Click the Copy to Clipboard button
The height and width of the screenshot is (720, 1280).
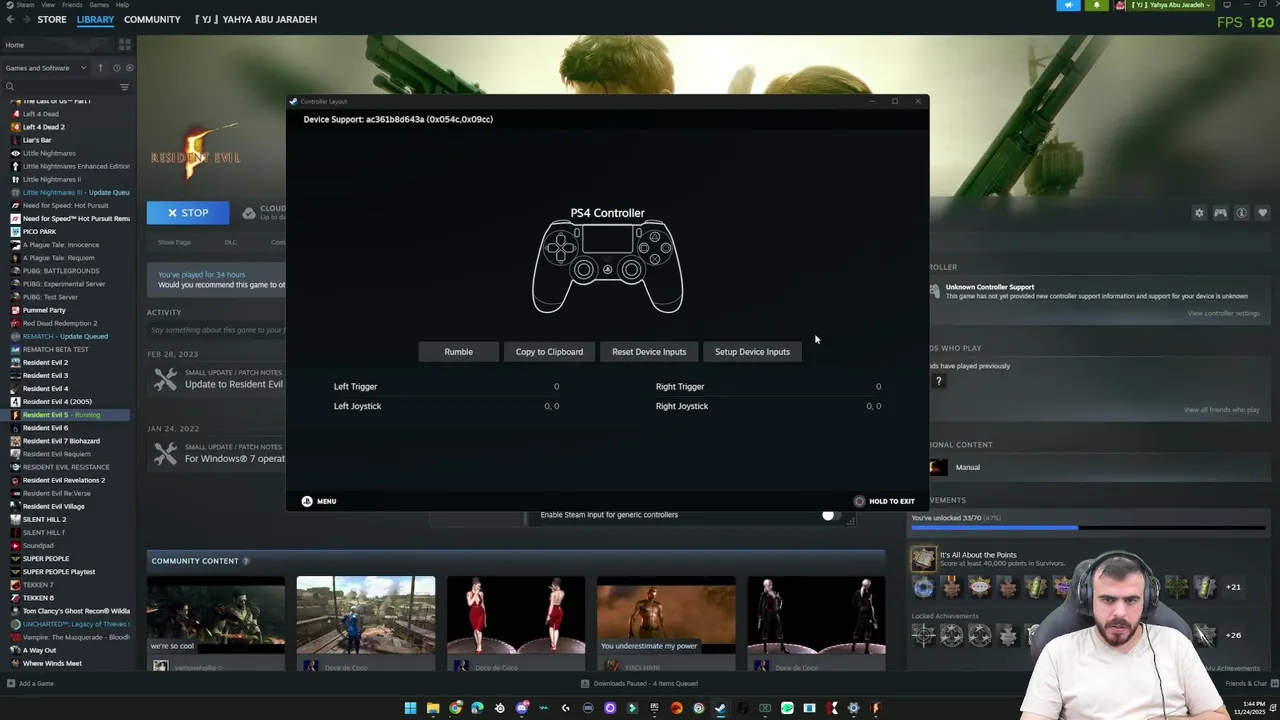549,352
